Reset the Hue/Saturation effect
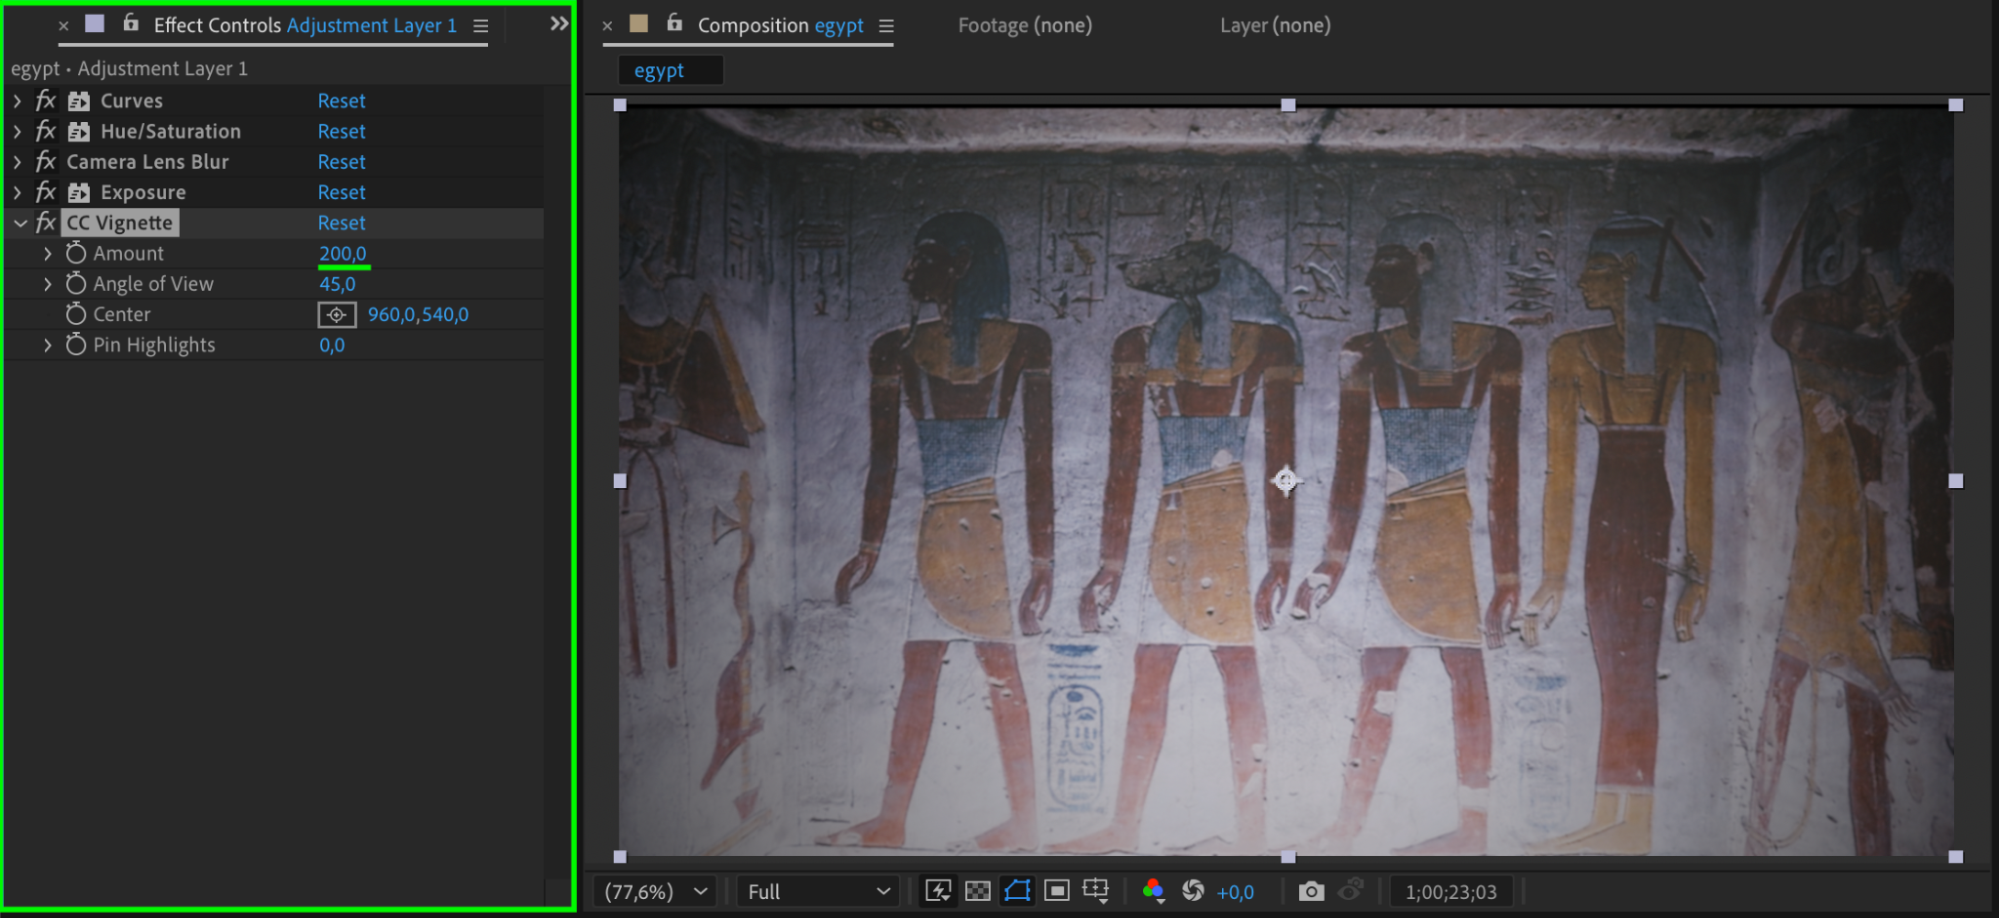Screen dimensions: 1999x919 [x=341, y=132]
